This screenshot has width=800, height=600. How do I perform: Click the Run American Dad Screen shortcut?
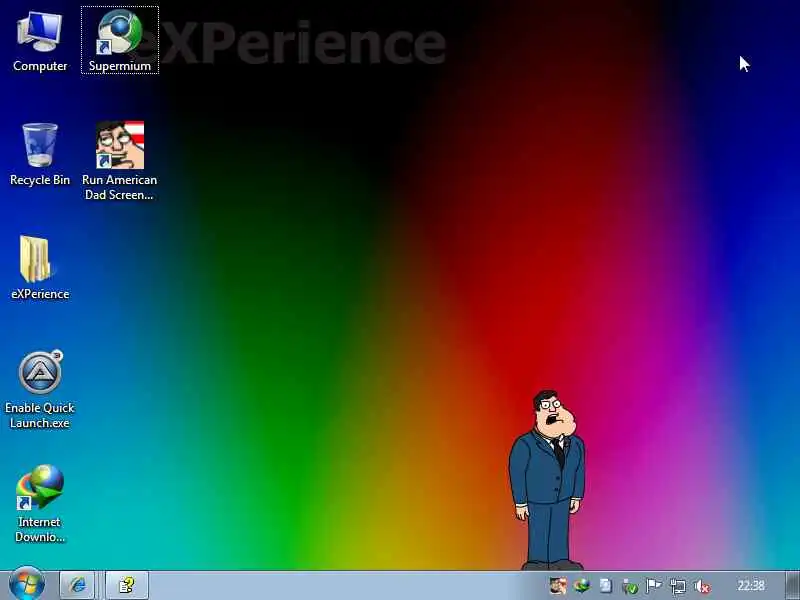click(x=120, y=161)
